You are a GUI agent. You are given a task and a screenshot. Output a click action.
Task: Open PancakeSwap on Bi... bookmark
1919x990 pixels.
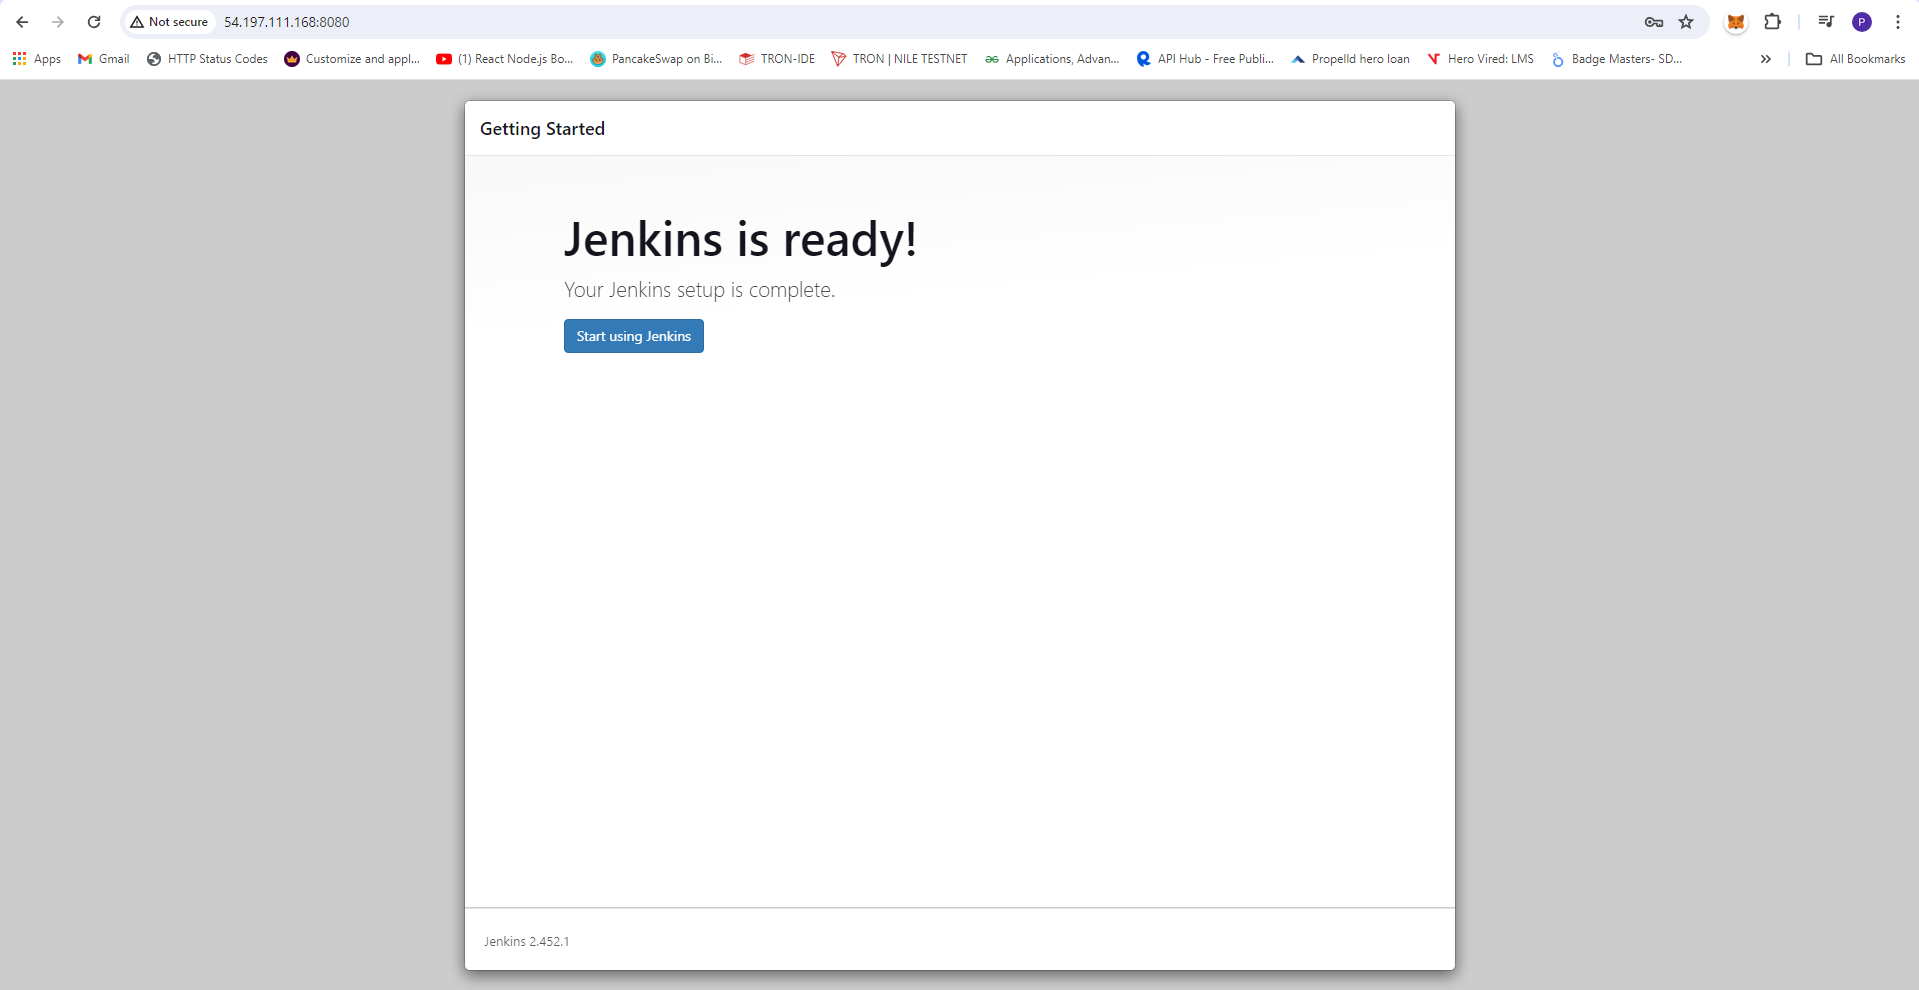click(656, 59)
